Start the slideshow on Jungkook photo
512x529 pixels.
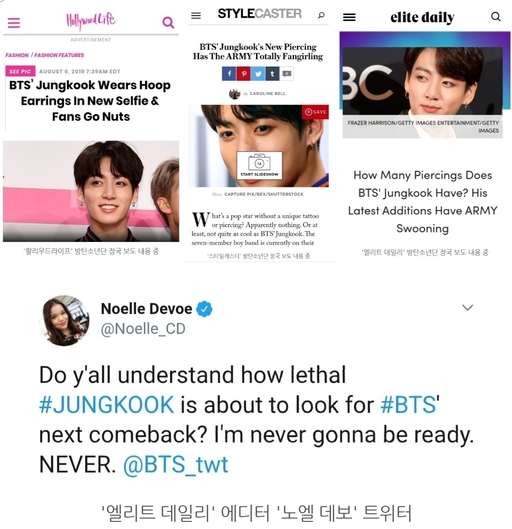click(x=259, y=165)
